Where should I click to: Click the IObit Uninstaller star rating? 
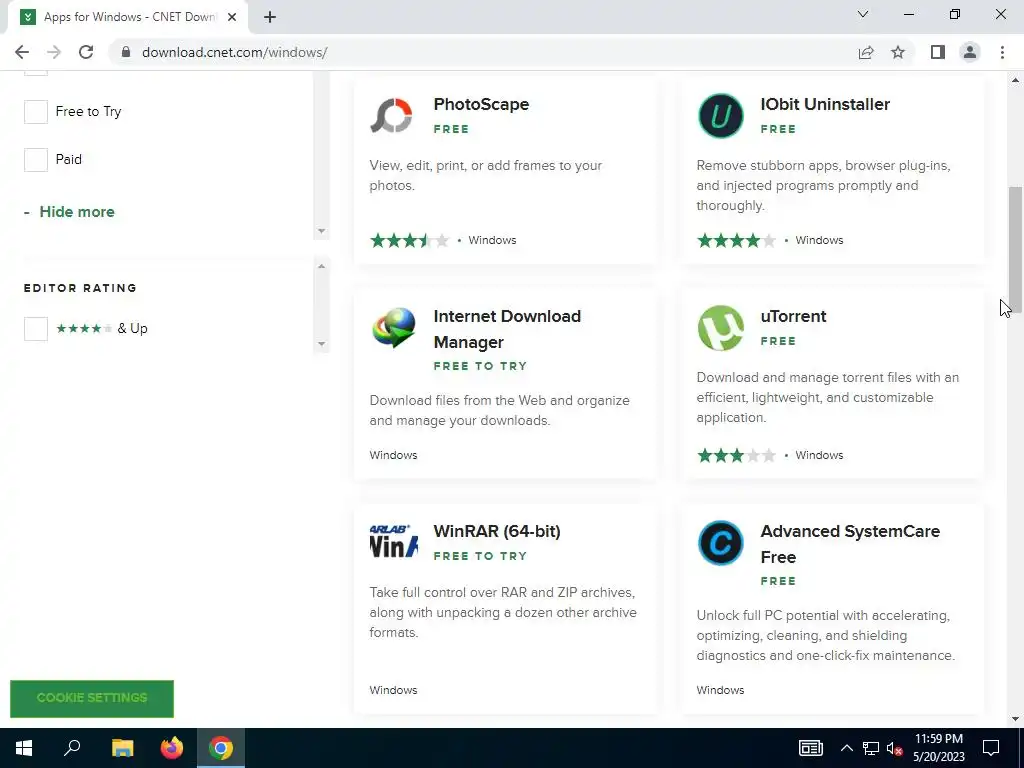(x=737, y=240)
